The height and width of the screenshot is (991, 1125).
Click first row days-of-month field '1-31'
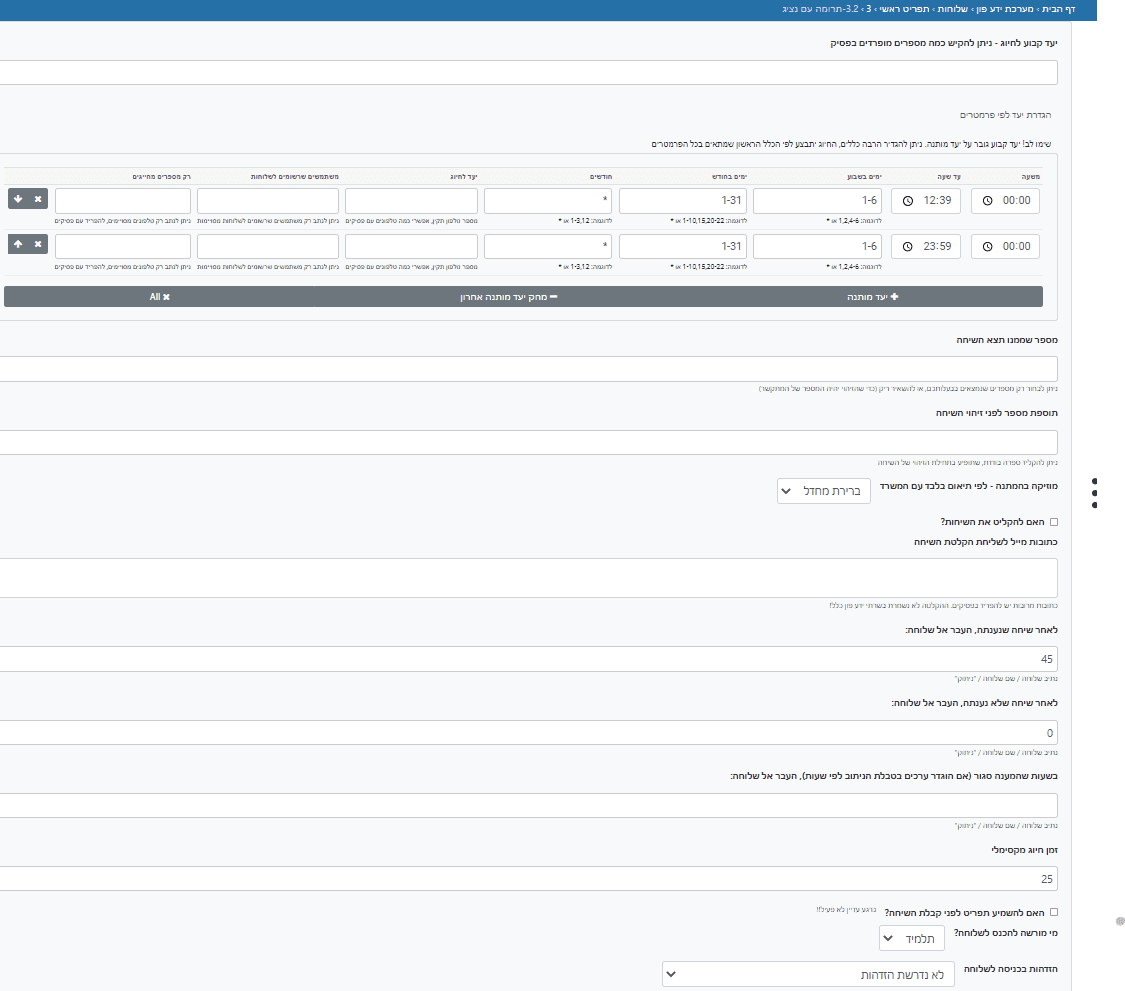(x=683, y=201)
